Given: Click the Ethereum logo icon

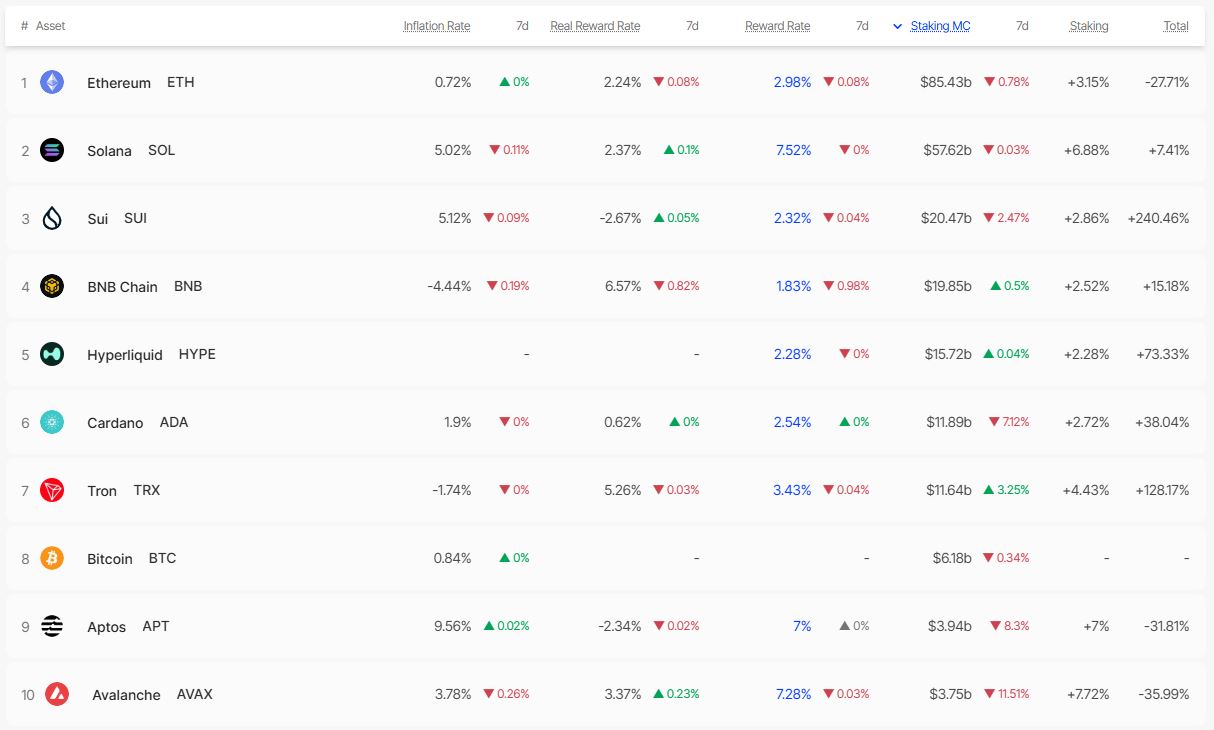Looking at the screenshot, I should pyautogui.click(x=52, y=82).
